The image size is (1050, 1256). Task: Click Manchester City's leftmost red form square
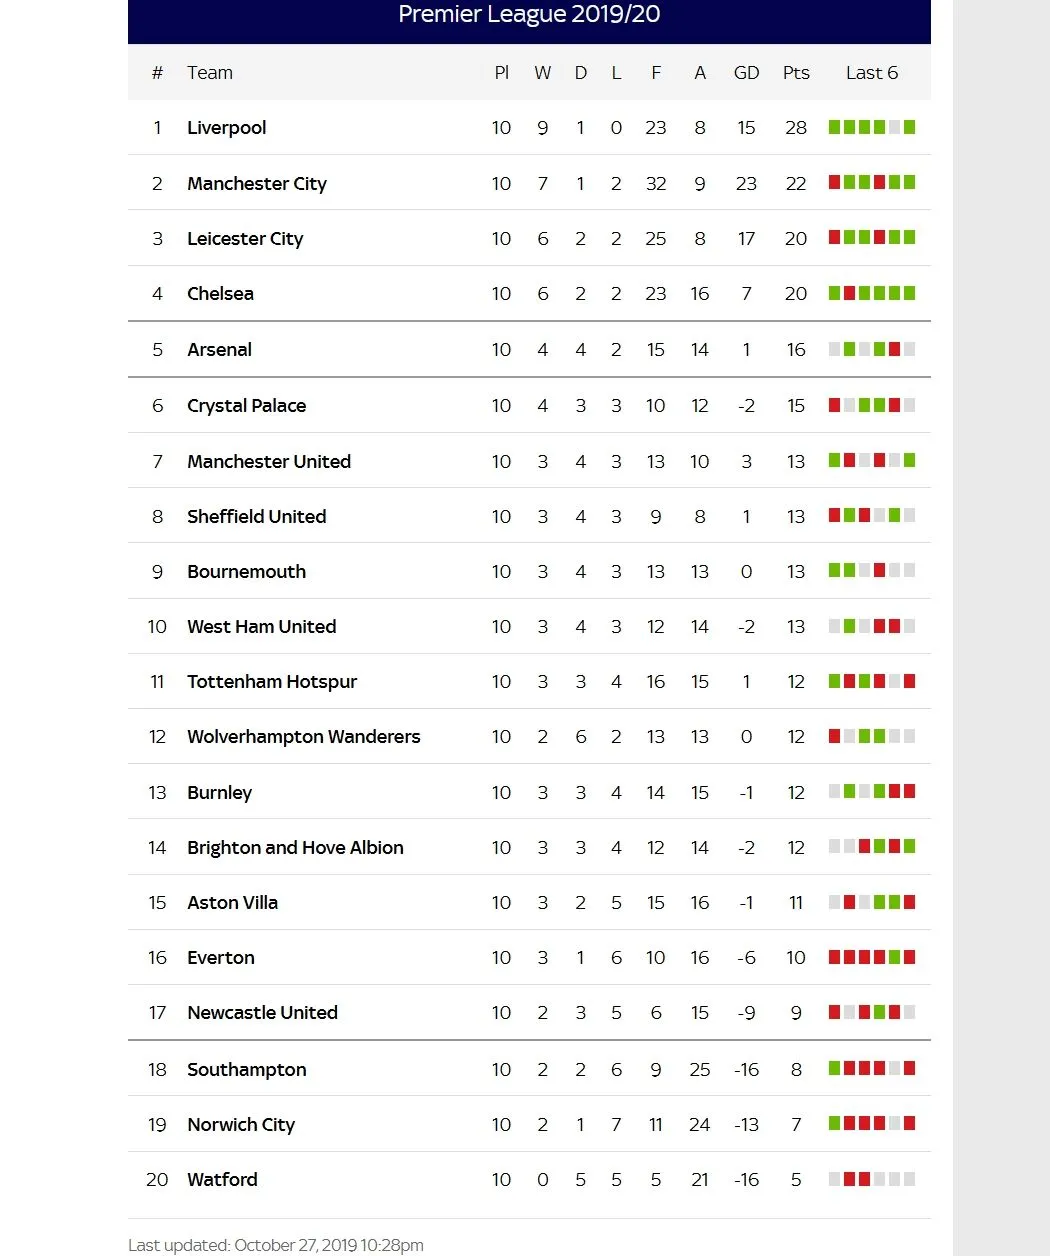pyautogui.click(x=834, y=182)
